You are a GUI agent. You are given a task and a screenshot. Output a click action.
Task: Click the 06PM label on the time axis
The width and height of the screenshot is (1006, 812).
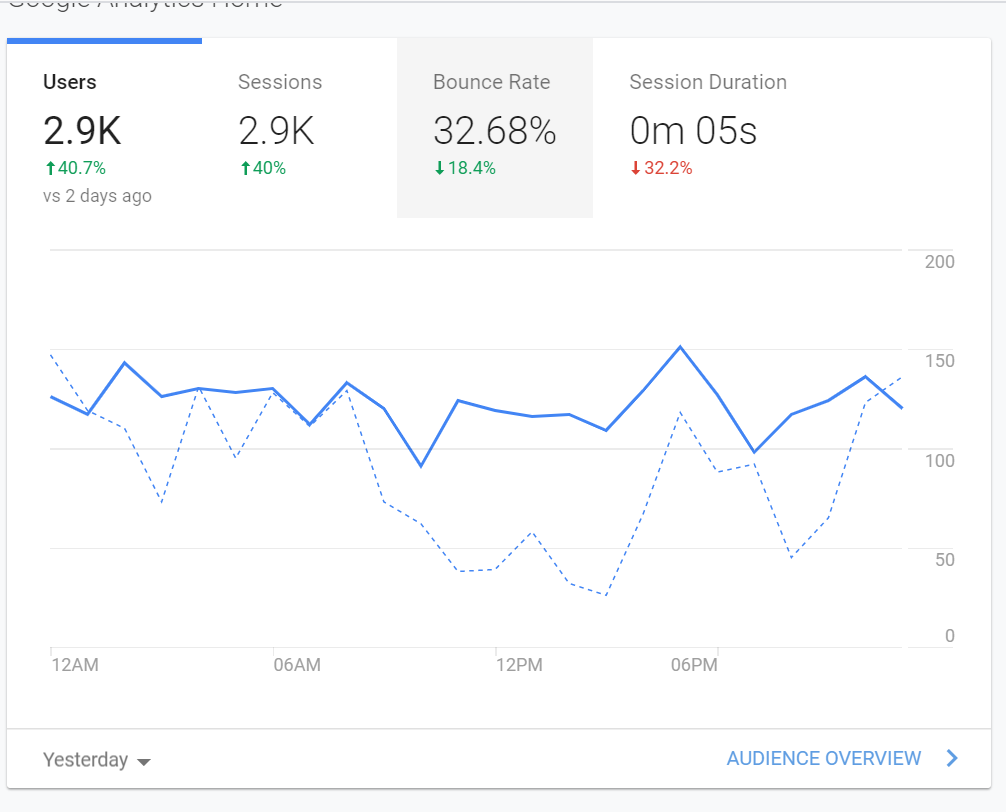pyautogui.click(x=693, y=665)
